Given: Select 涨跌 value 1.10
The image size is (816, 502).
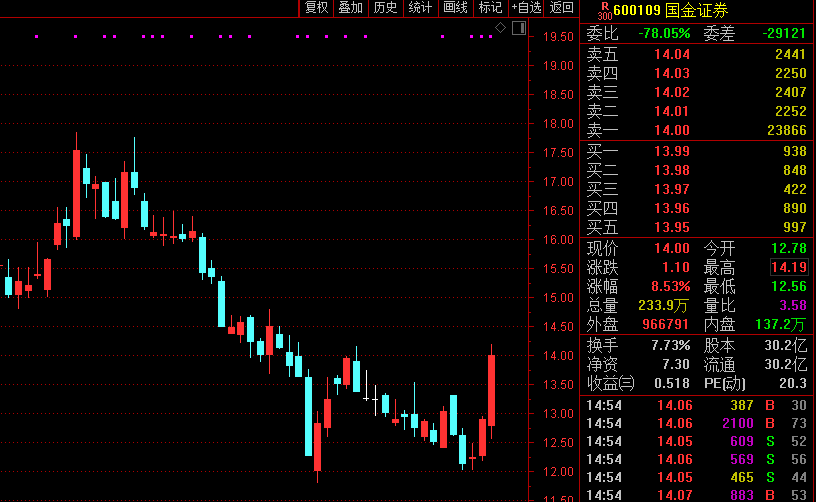Looking at the screenshot, I should point(675,267).
